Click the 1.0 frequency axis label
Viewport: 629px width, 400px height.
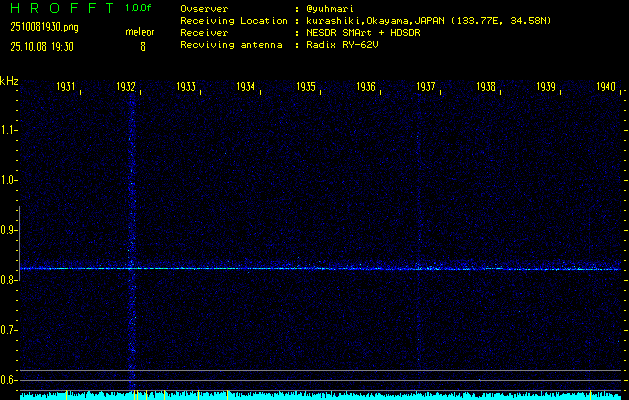tap(9, 180)
